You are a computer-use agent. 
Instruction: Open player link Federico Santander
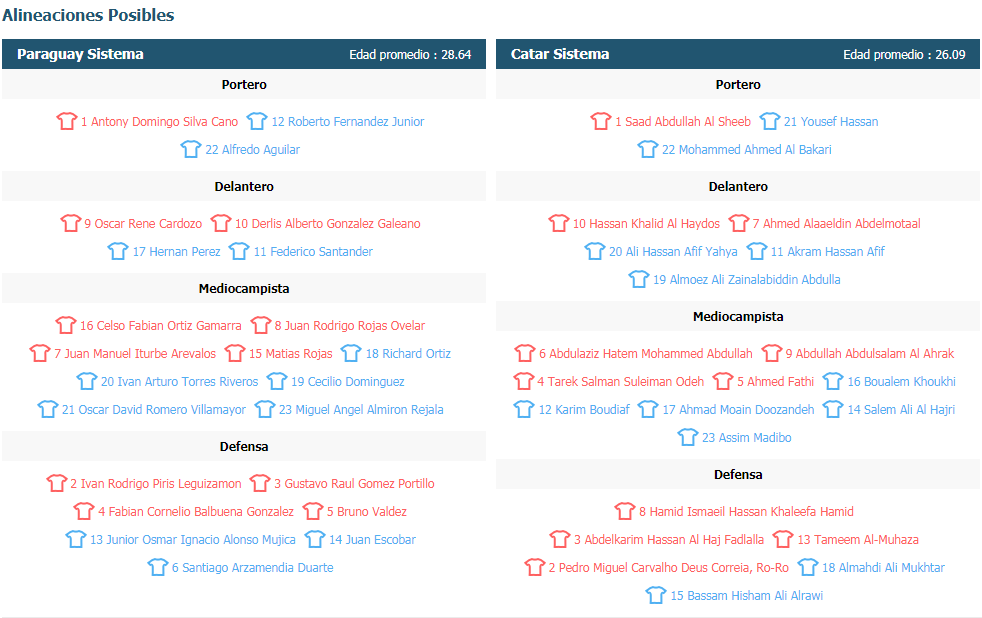[313, 252]
